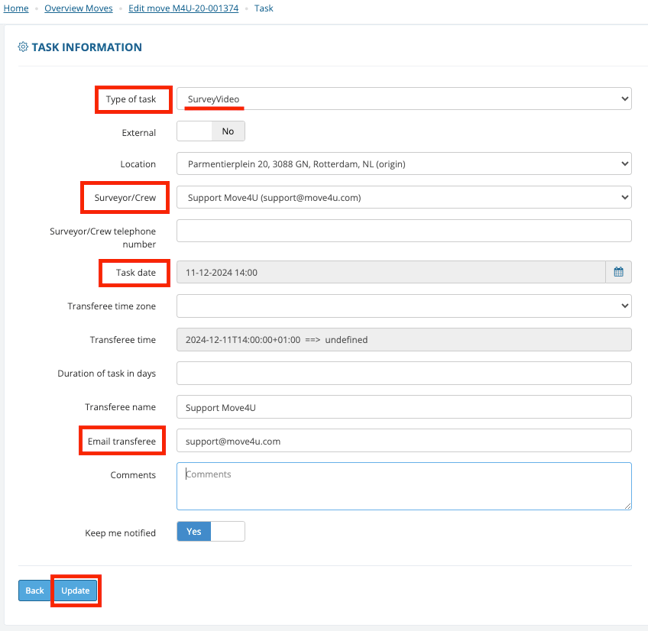Click the Back button
Image resolution: width=648 pixels, height=631 pixels.
pyautogui.click(x=35, y=591)
